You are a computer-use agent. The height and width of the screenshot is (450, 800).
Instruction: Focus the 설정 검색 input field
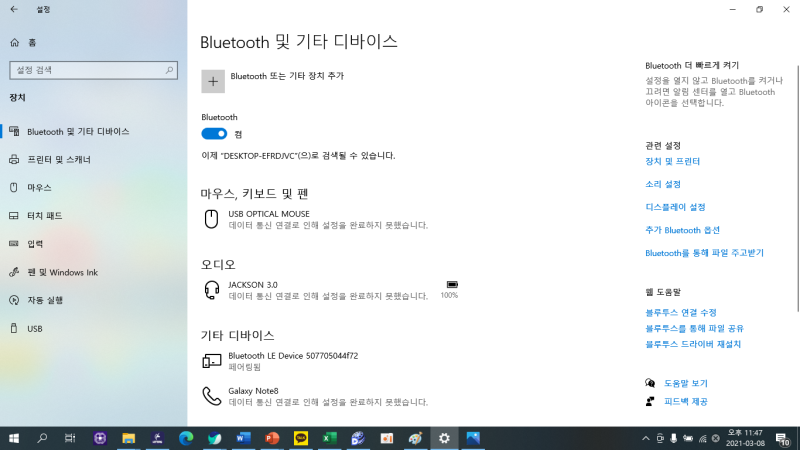tap(93, 70)
